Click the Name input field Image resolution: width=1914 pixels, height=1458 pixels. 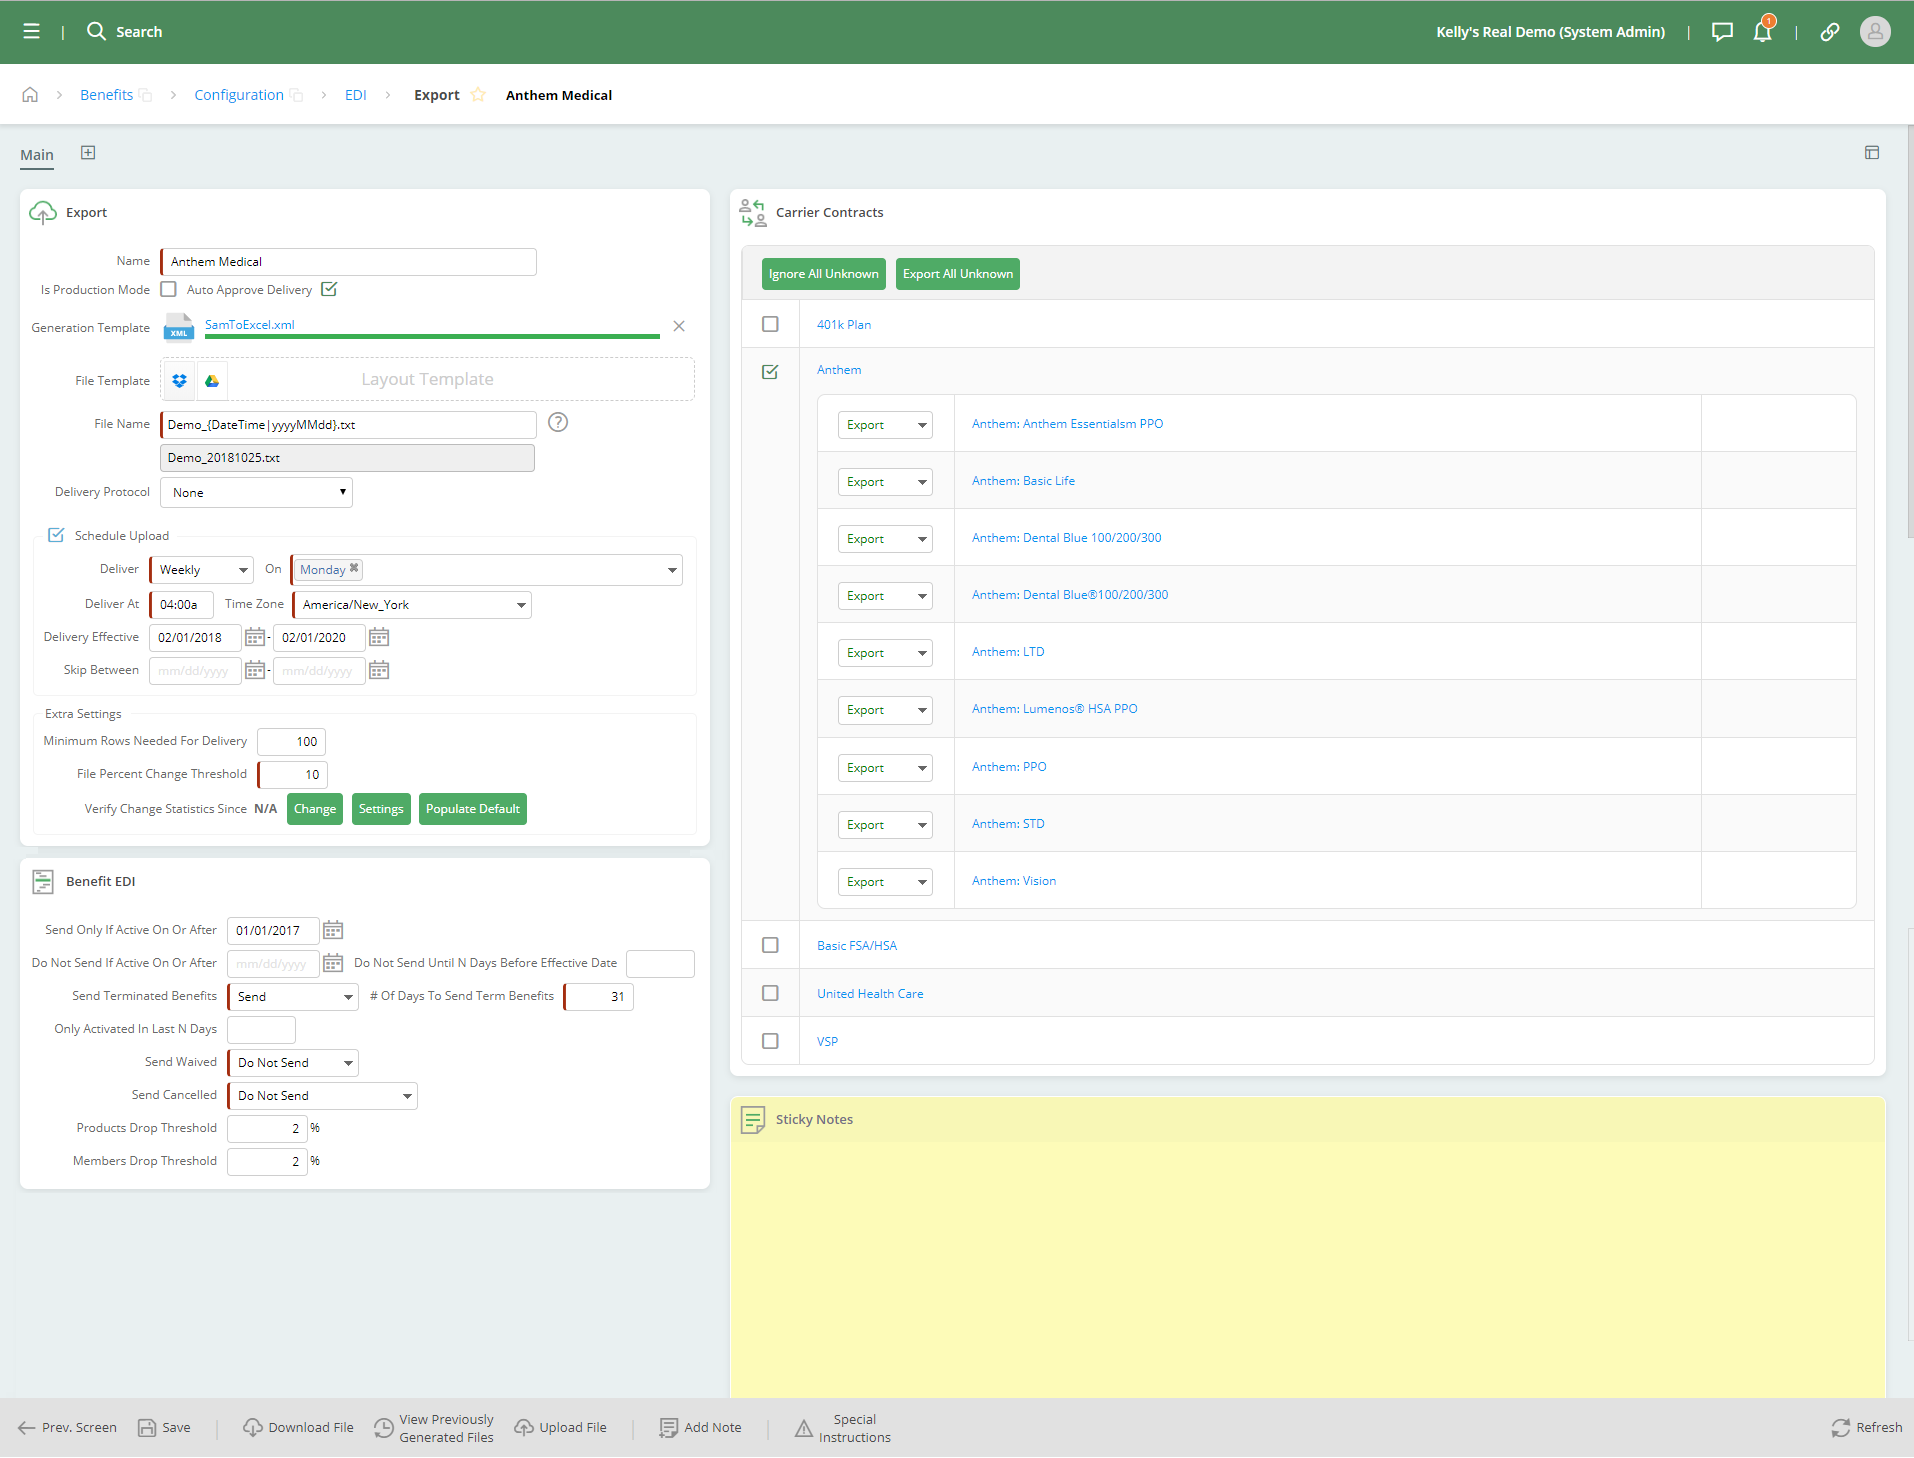coord(349,262)
